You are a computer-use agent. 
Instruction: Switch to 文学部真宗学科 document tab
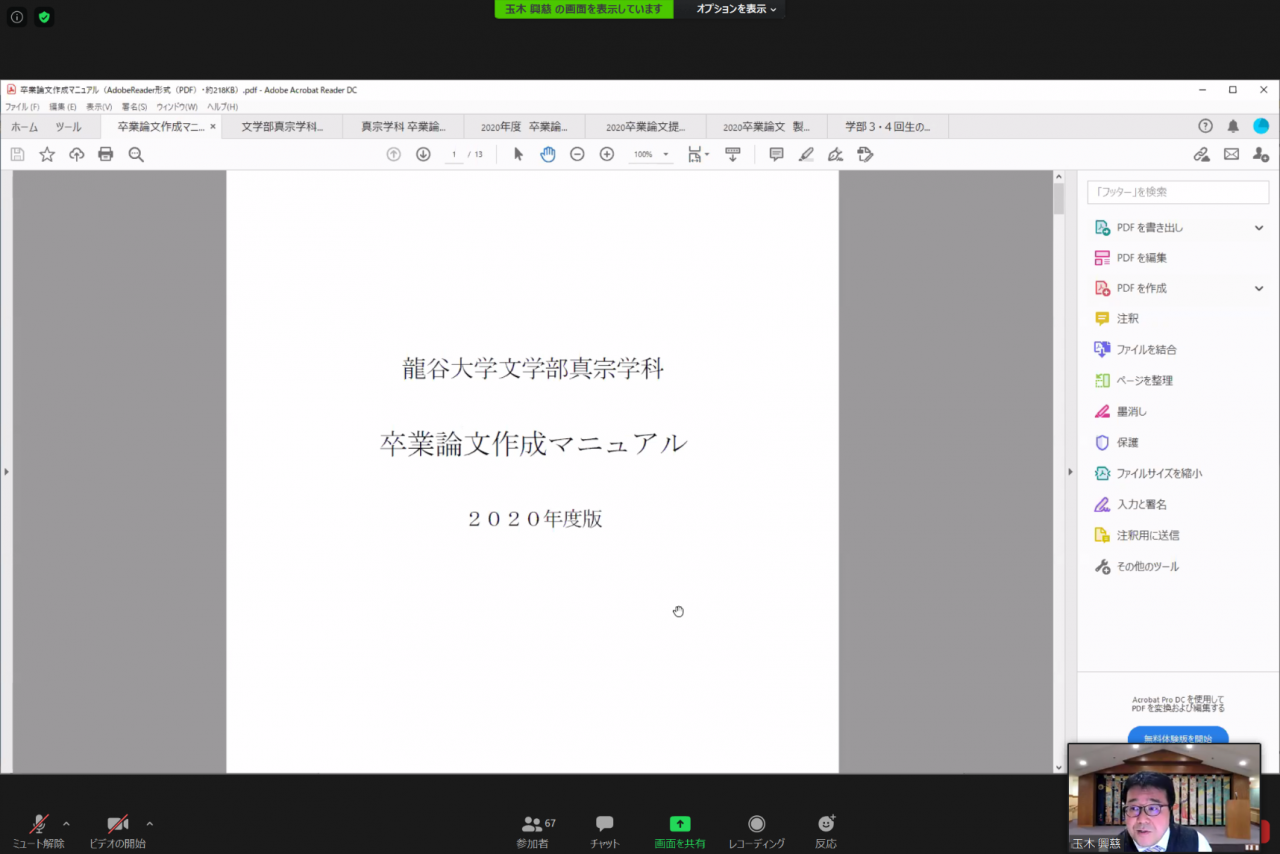[282, 127]
